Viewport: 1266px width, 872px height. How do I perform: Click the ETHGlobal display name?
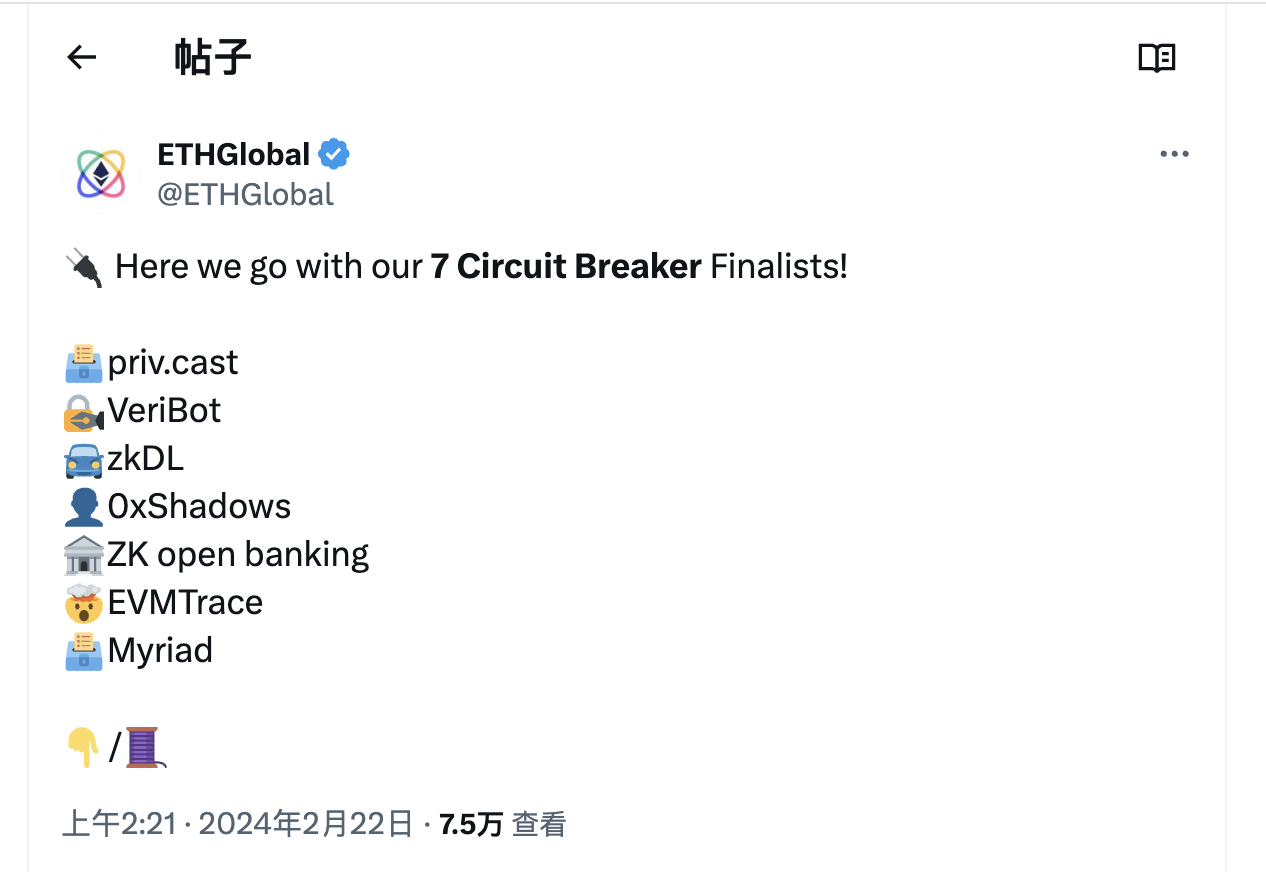(236, 153)
